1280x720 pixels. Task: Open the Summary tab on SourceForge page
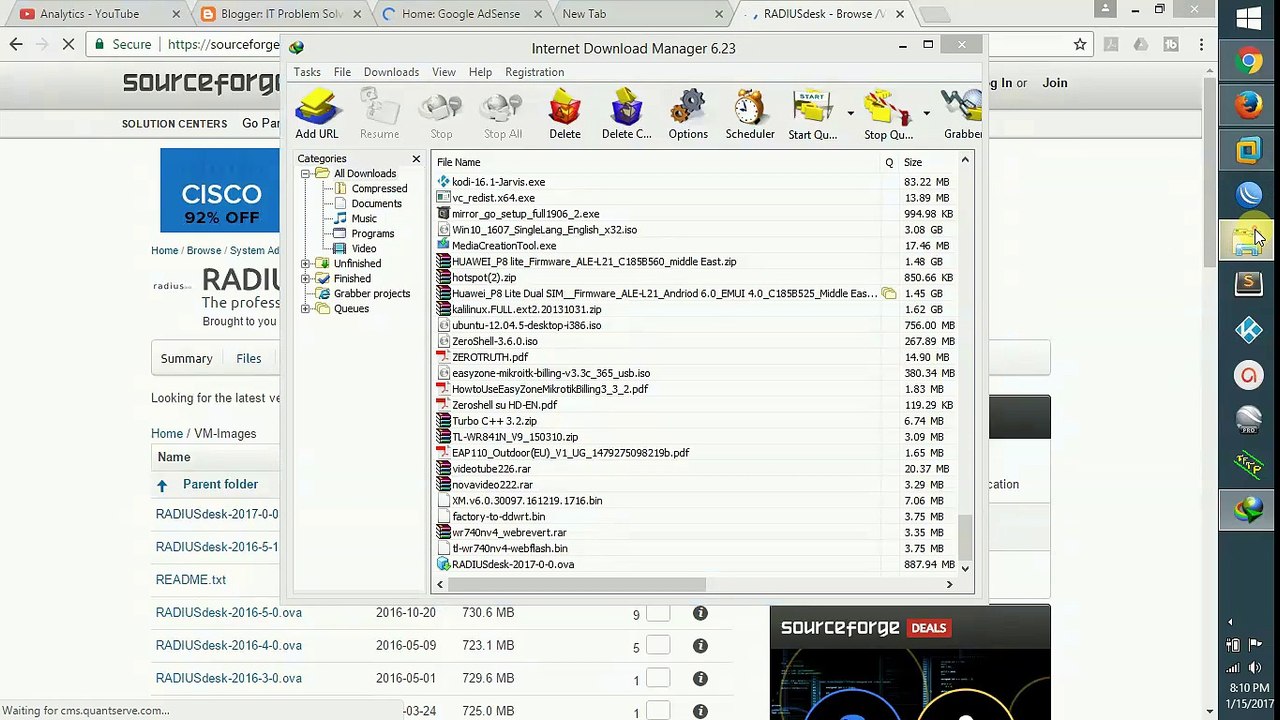tap(187, 358)
